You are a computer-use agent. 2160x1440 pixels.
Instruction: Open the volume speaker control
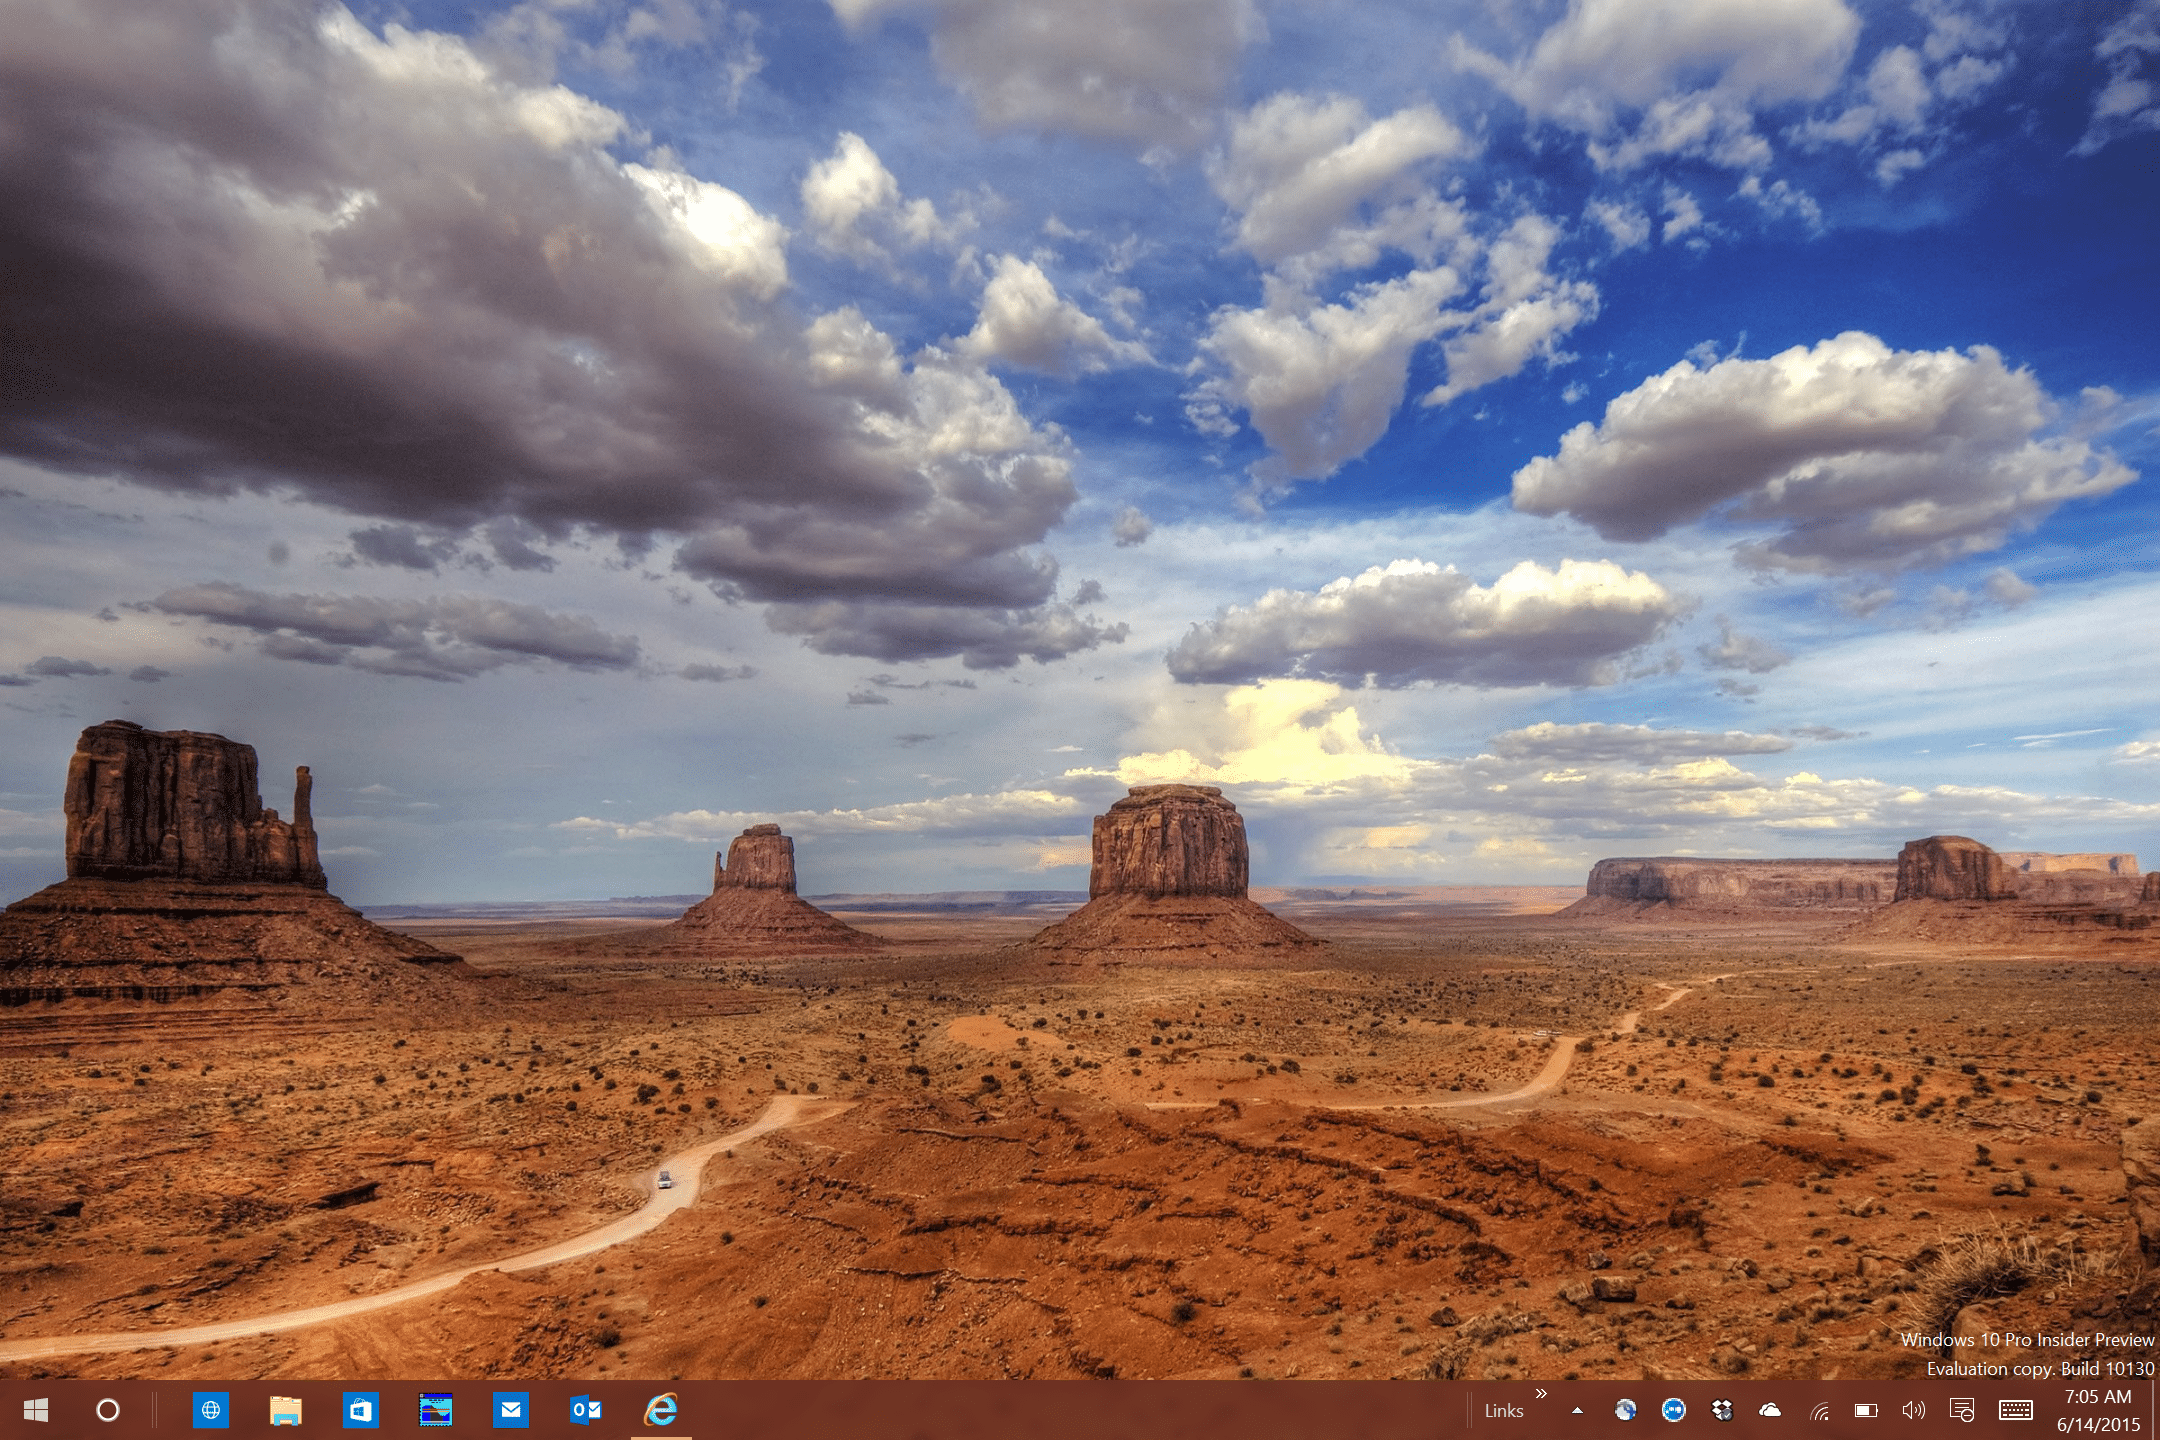[1913, 1410]
